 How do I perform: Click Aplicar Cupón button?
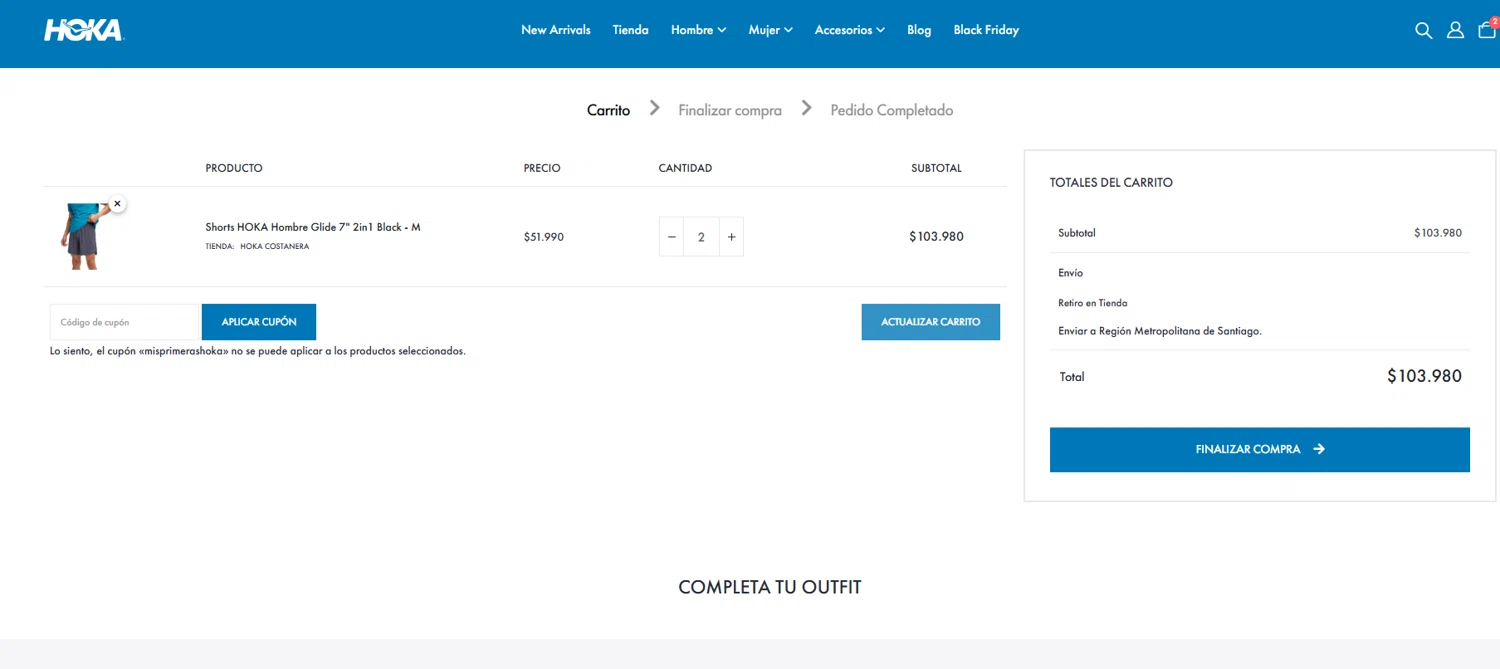[259, 322]
